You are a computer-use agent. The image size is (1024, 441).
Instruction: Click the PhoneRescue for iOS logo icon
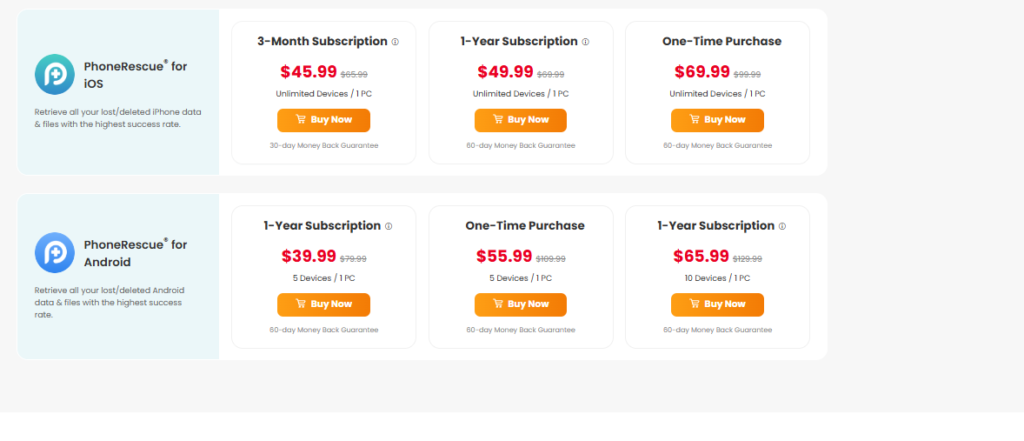coord(54,74)
